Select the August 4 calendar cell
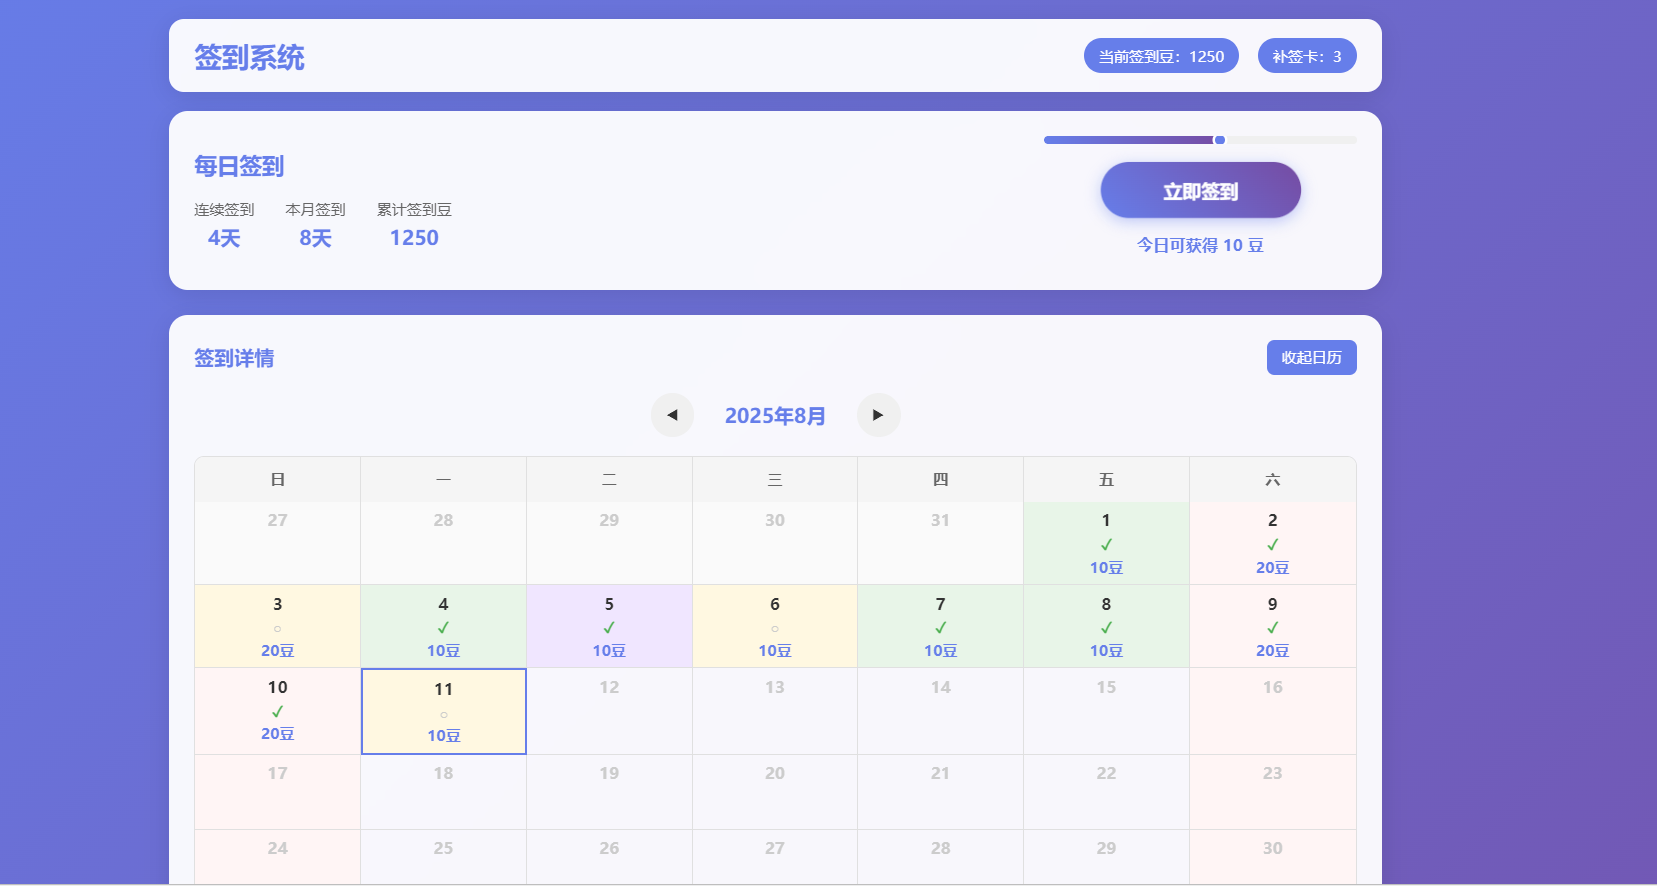This screenshot has width=1657, height=886. click(443, 626)
